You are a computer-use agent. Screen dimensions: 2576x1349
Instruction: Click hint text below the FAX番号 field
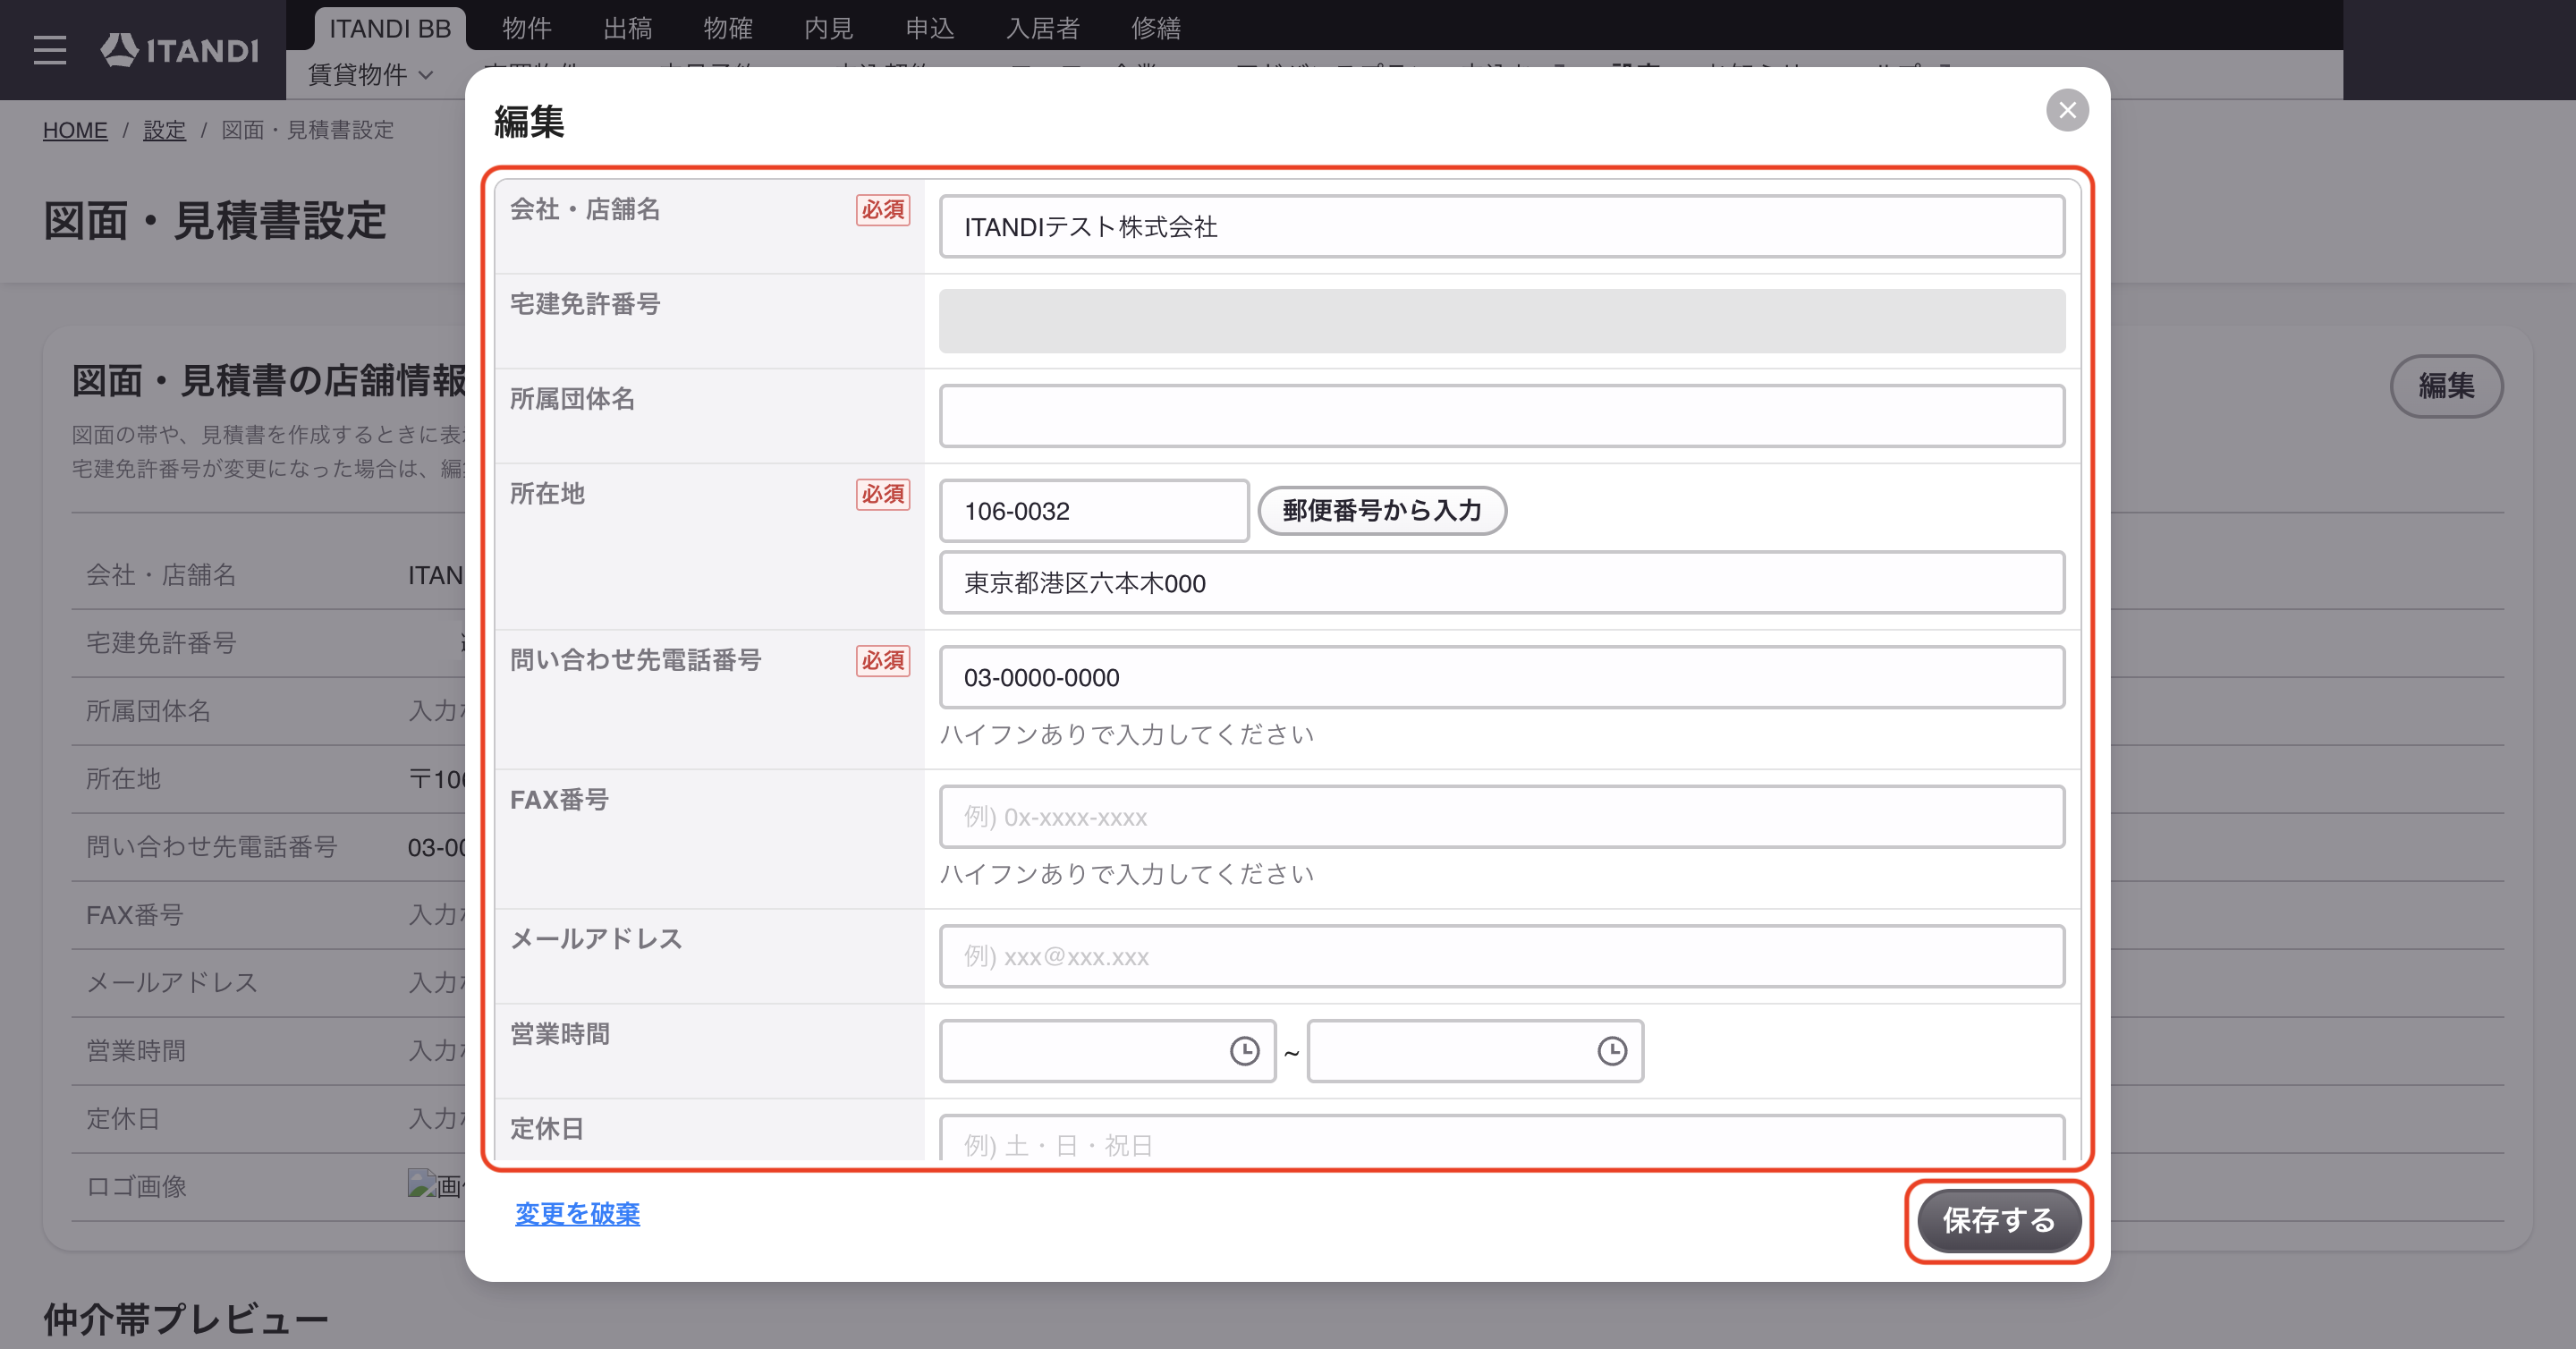coord(1127,874)
